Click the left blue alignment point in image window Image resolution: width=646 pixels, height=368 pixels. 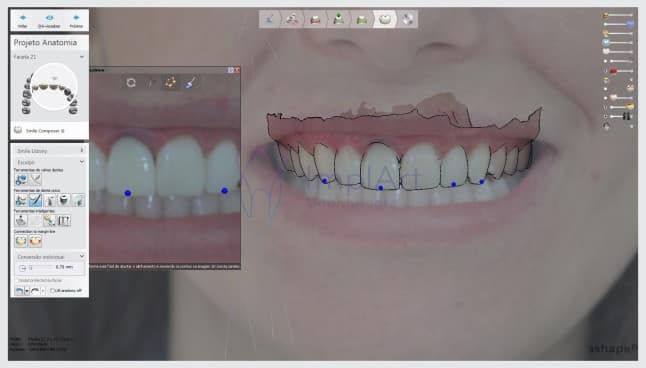(x=128, y=193)
